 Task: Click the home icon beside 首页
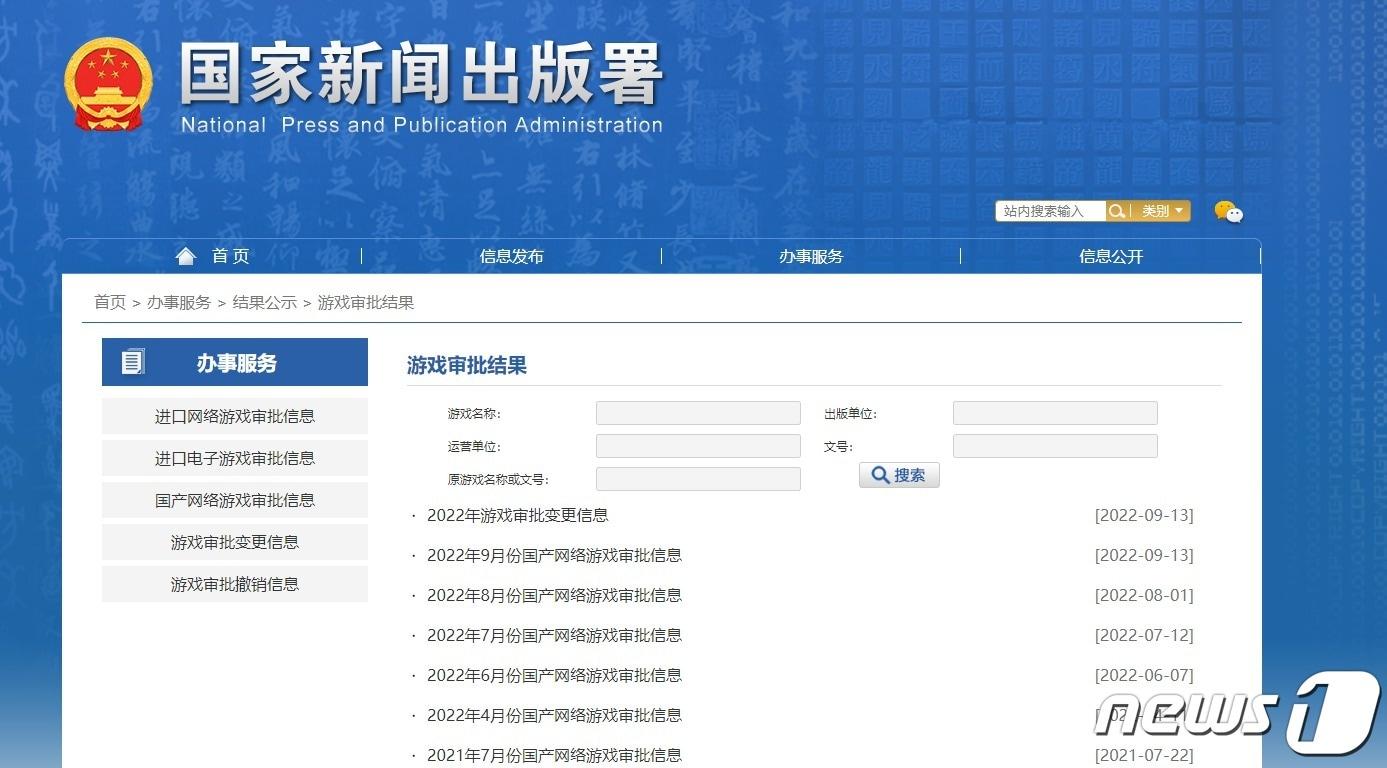coord(186,257)
